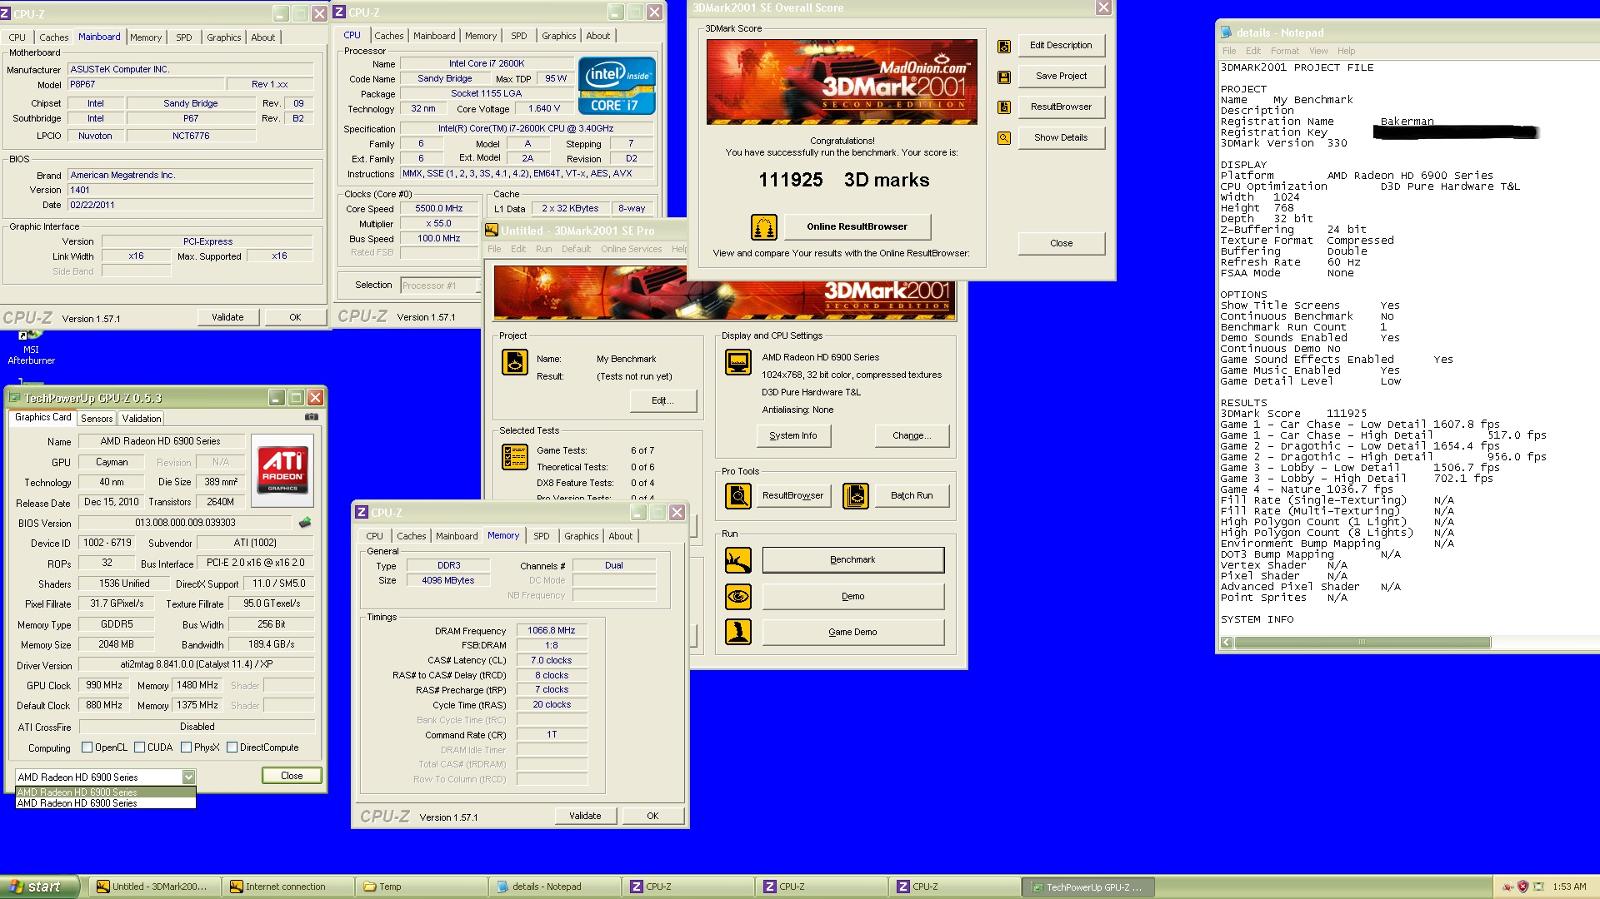Switch to the Sensors tab in GPU-Z
The height and width of the screenshot is (899, 1600).
coord(97,419)
